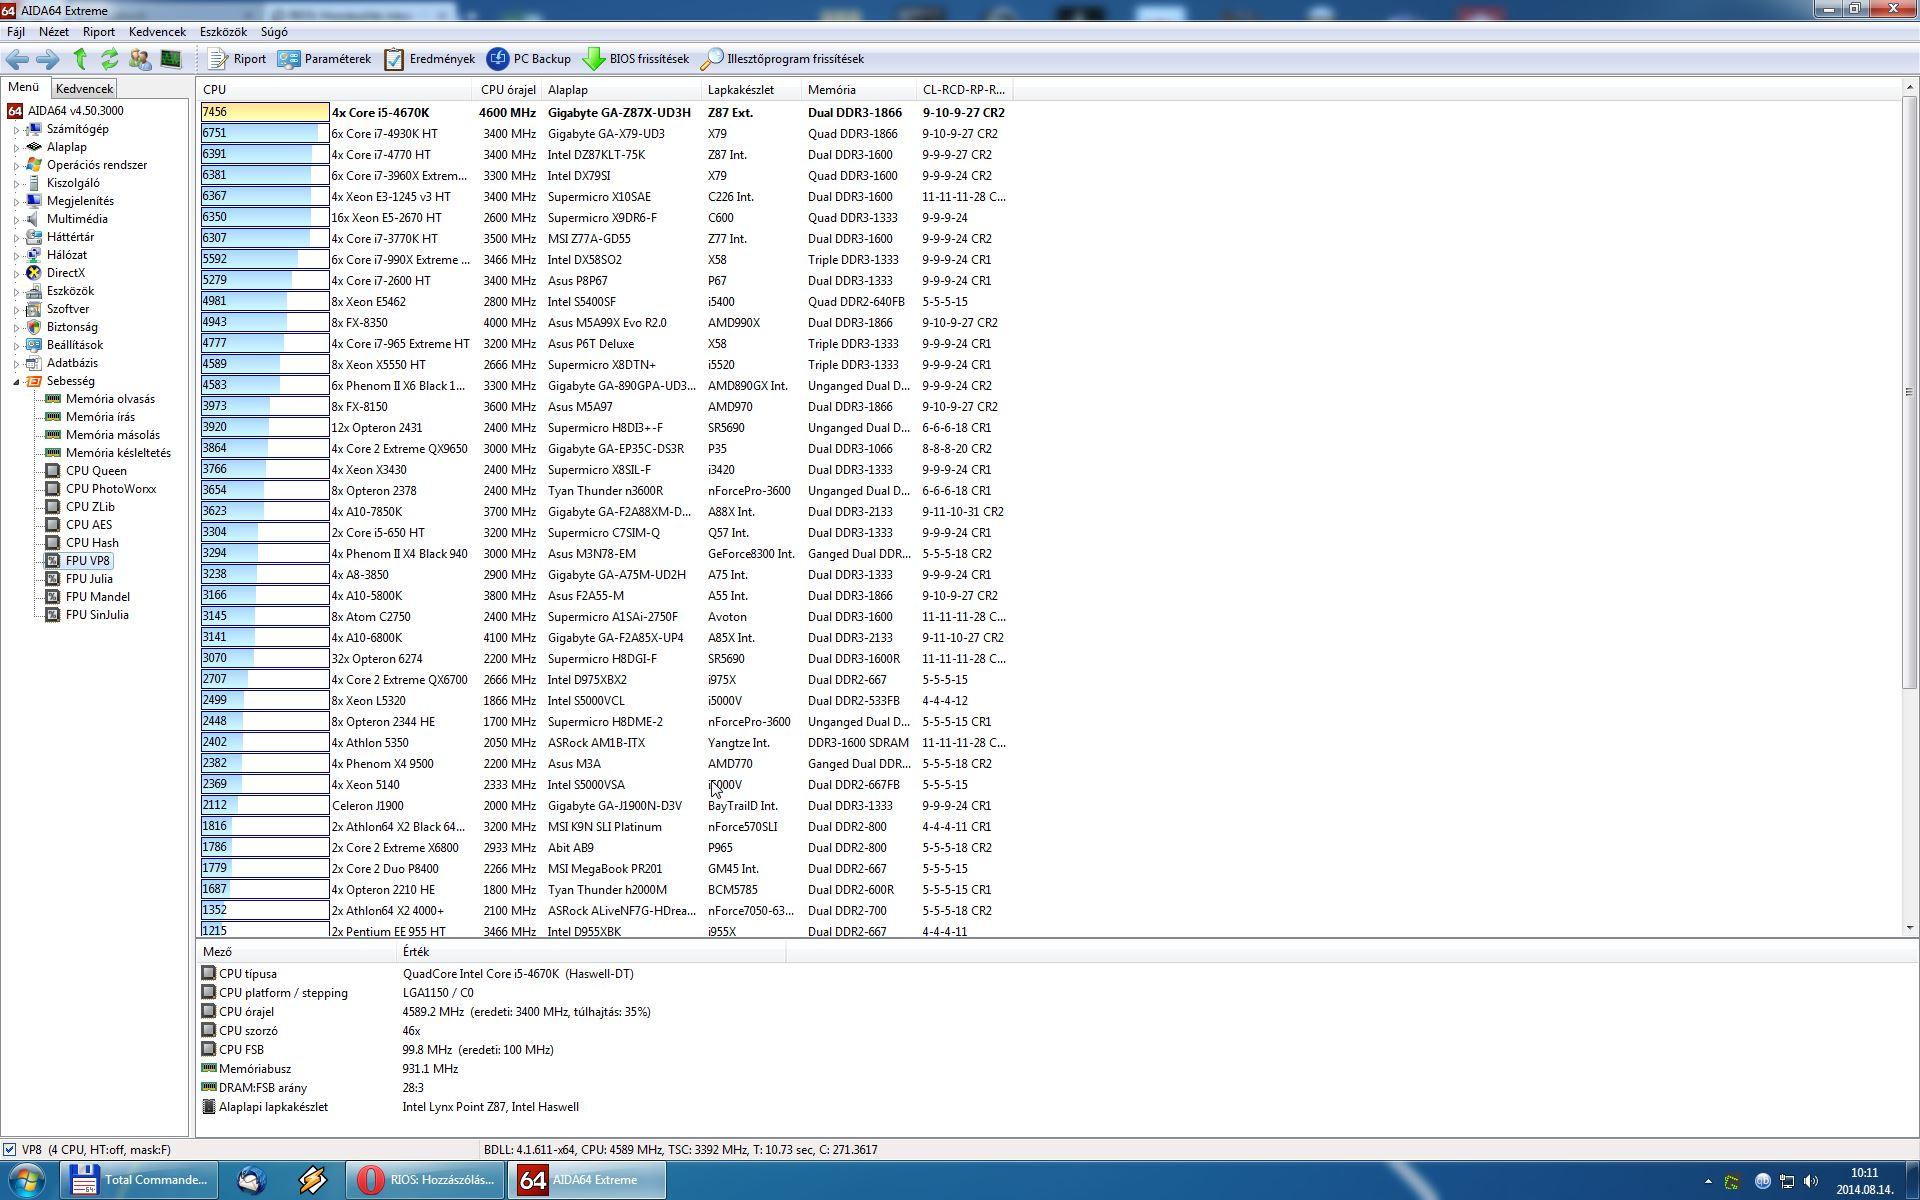Screen dimensions: 1920x1200
Task: Expand the Alaplap tree node
Action: [16, 147]
